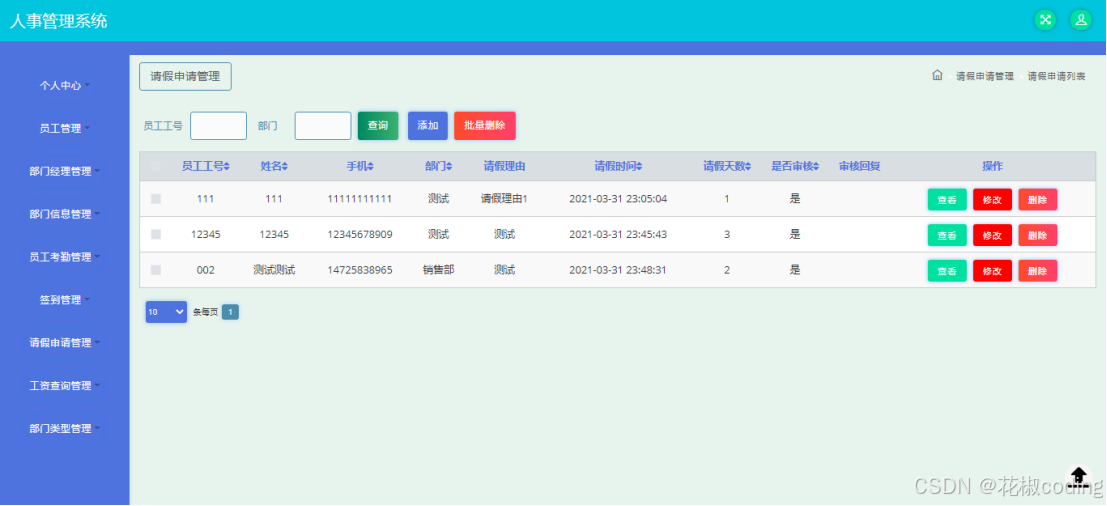Click the 请假申请管理 title button

point(185,76)
